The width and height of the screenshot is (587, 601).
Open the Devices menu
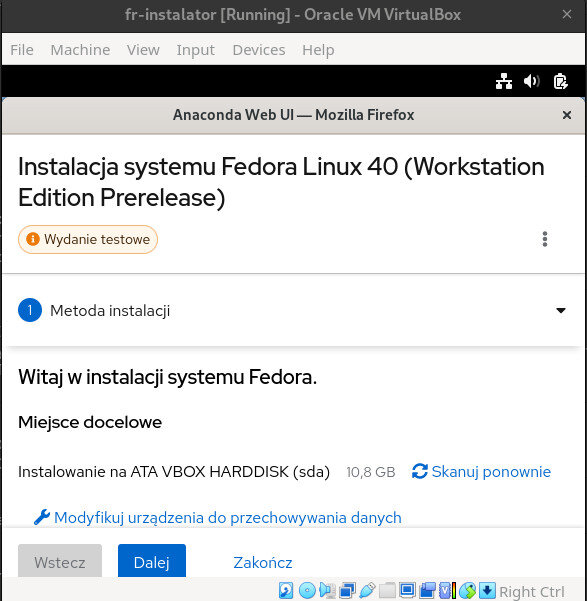[259, 50]
